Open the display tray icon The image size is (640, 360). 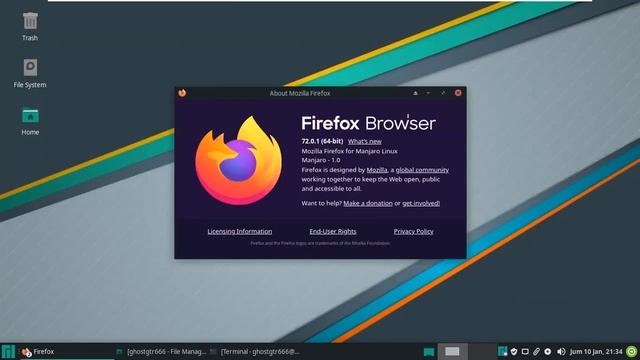(525, 351)
